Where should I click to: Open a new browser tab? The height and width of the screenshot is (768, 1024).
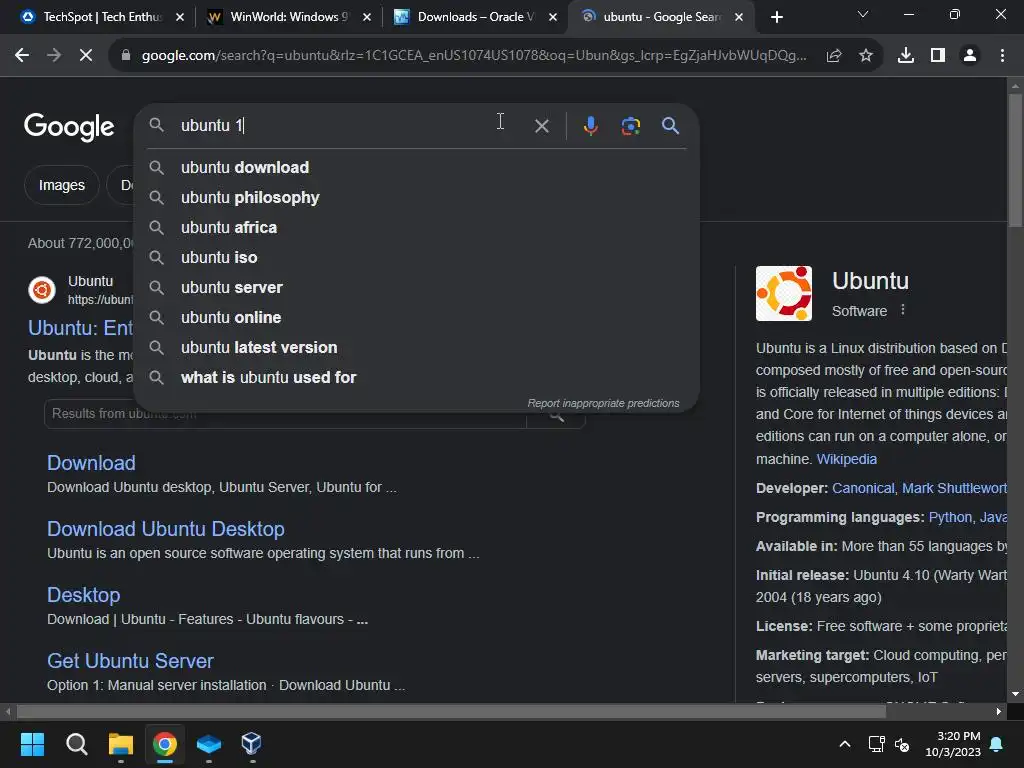(776, 17)
